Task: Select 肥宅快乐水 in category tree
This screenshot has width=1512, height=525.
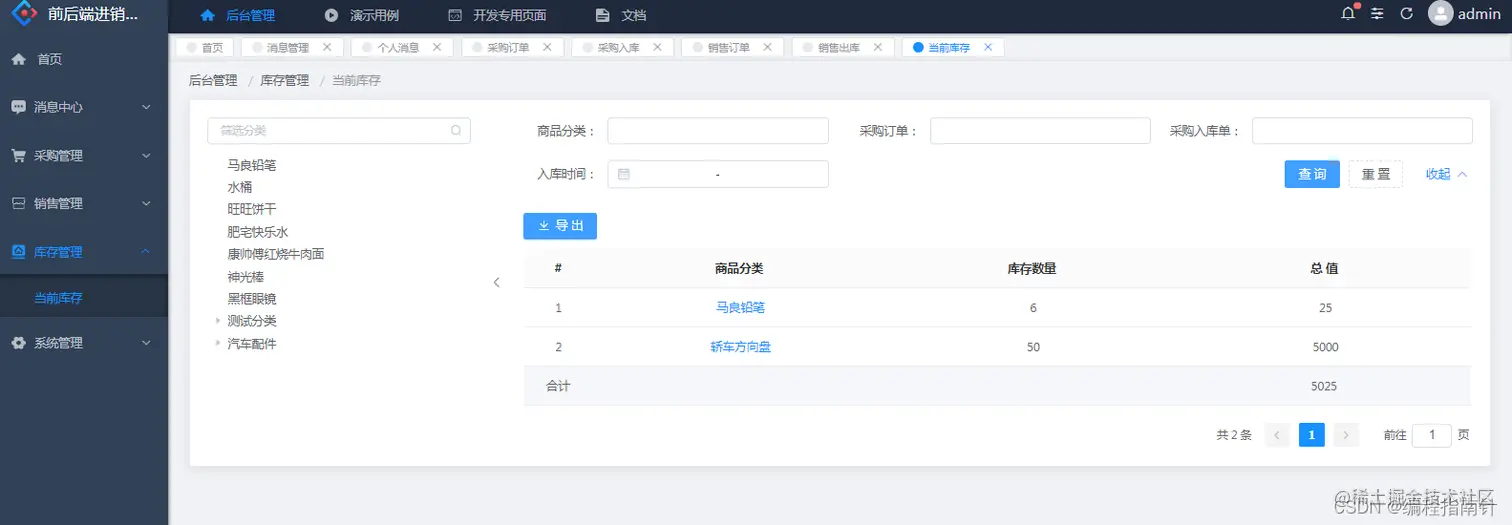Action: (258, 232)
